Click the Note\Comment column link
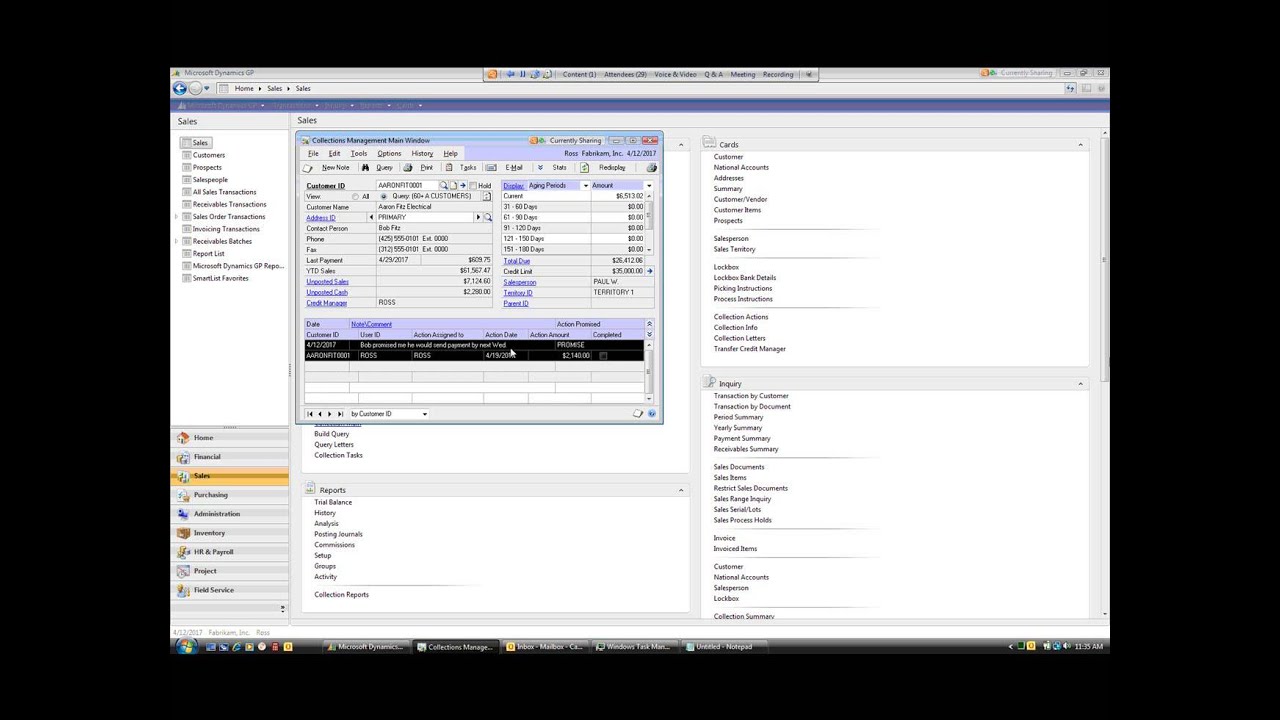This screenshot has height=720, width=1280. 371,324
